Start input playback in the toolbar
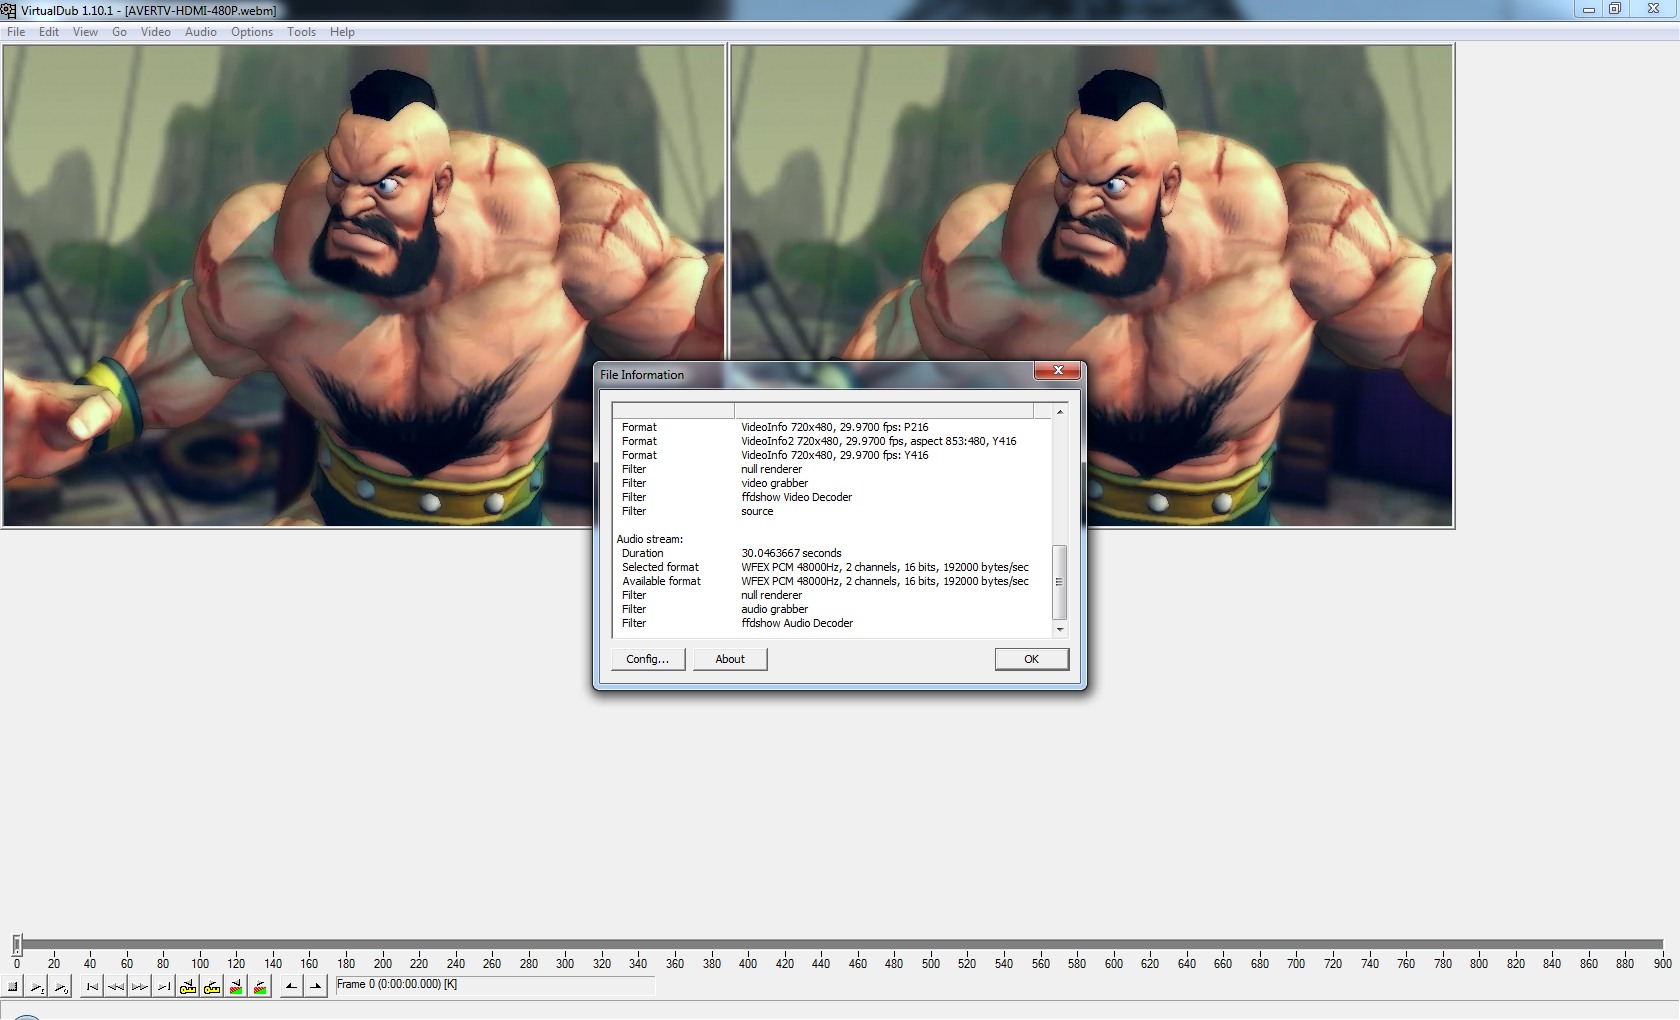Image resolution: width=1680 pixels, height=1020 pixels. coord(37,987)
